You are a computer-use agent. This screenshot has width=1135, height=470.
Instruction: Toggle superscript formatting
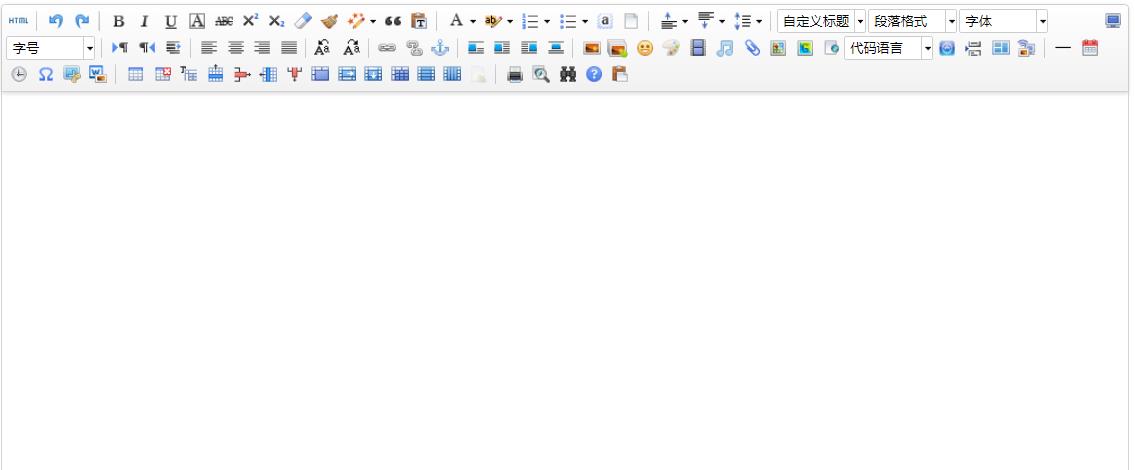250,21
